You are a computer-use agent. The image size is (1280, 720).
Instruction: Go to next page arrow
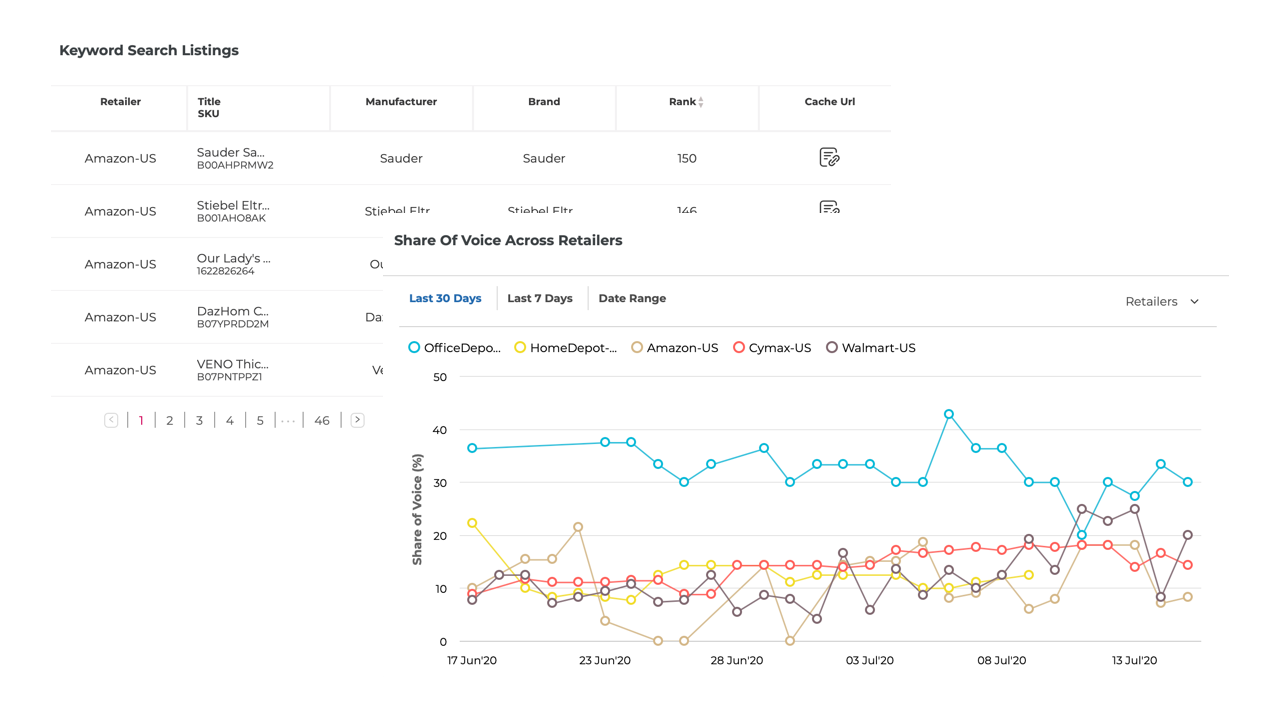click(357, 420)
